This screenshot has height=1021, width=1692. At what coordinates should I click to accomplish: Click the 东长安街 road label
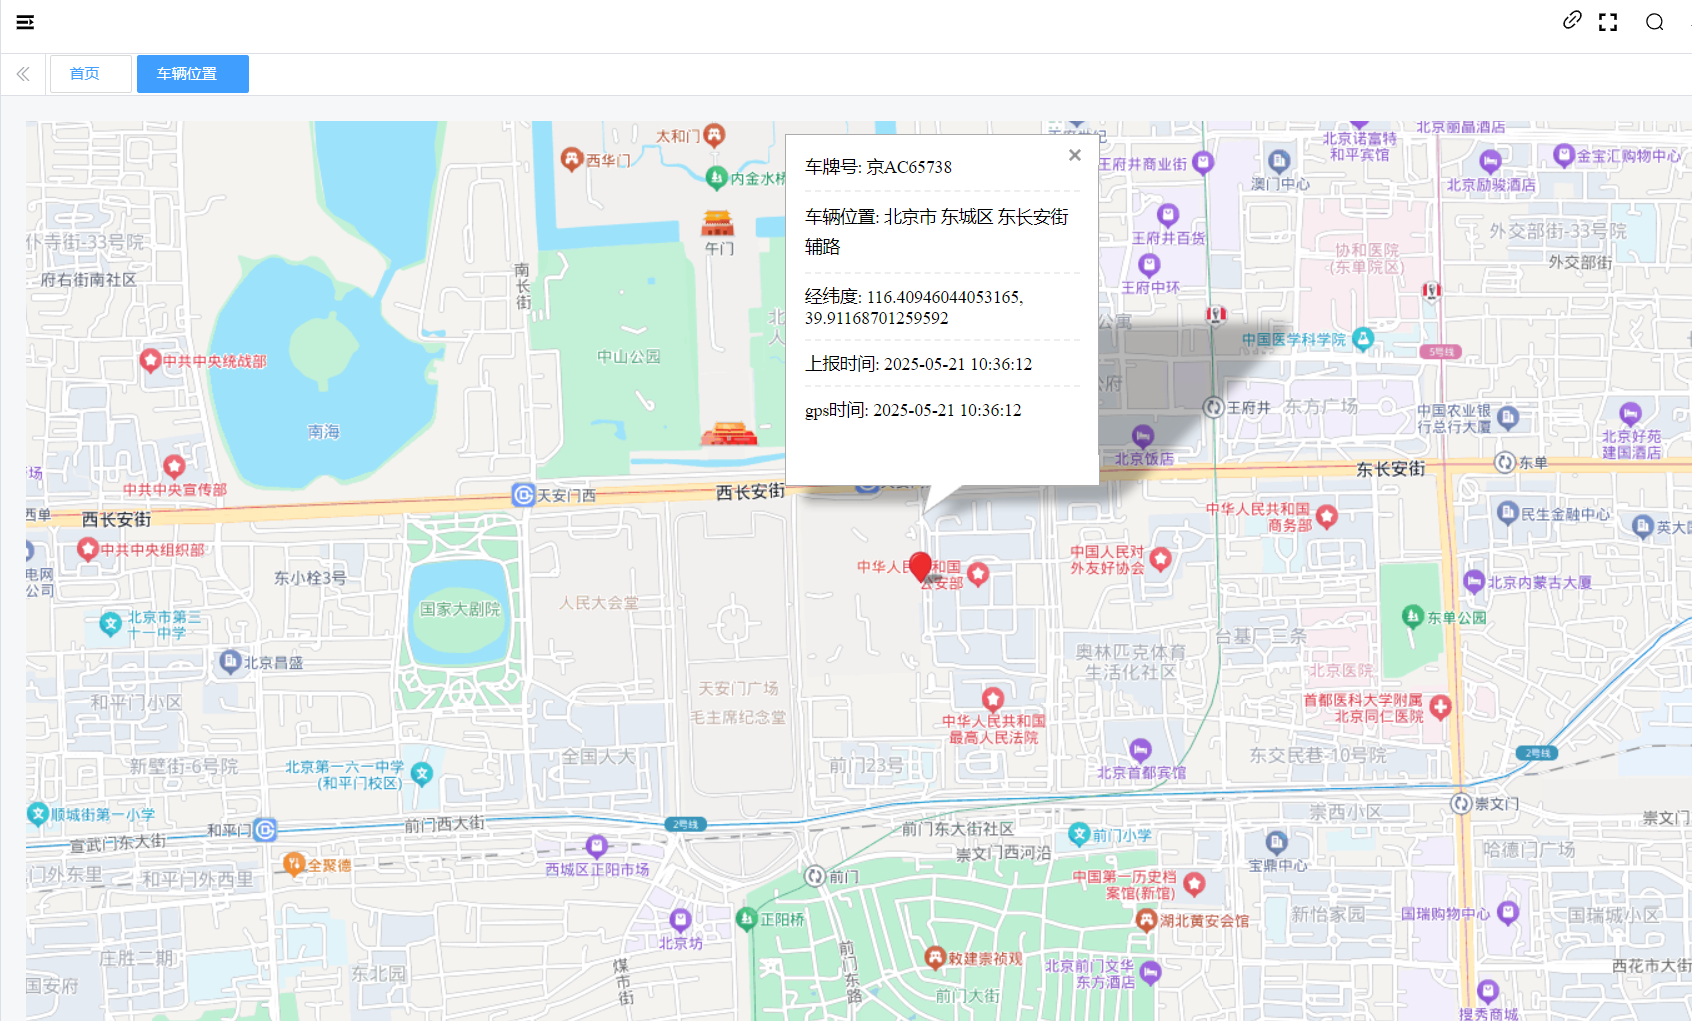pos(1391,469)
